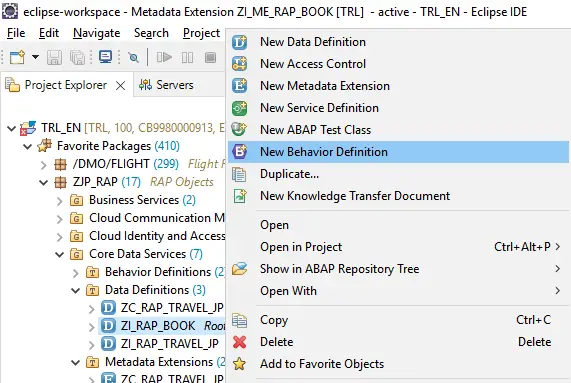Collapse the Core Data Services folder

click(x=59, y=254)
